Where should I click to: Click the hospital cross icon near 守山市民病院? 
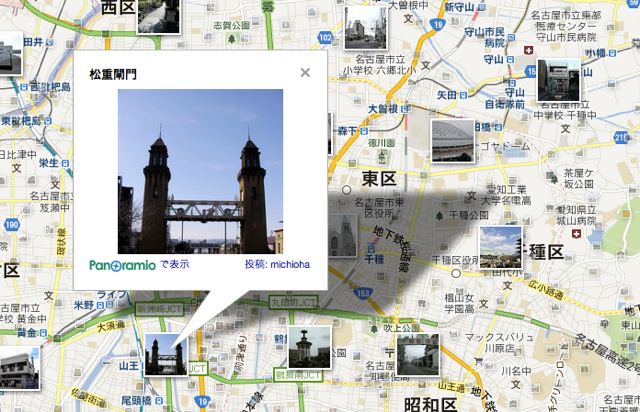529,50
